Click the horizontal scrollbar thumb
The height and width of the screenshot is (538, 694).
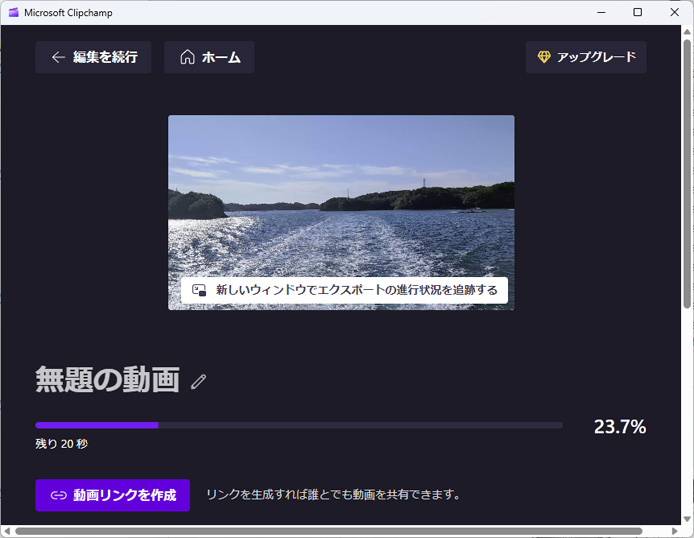(328, 531)
